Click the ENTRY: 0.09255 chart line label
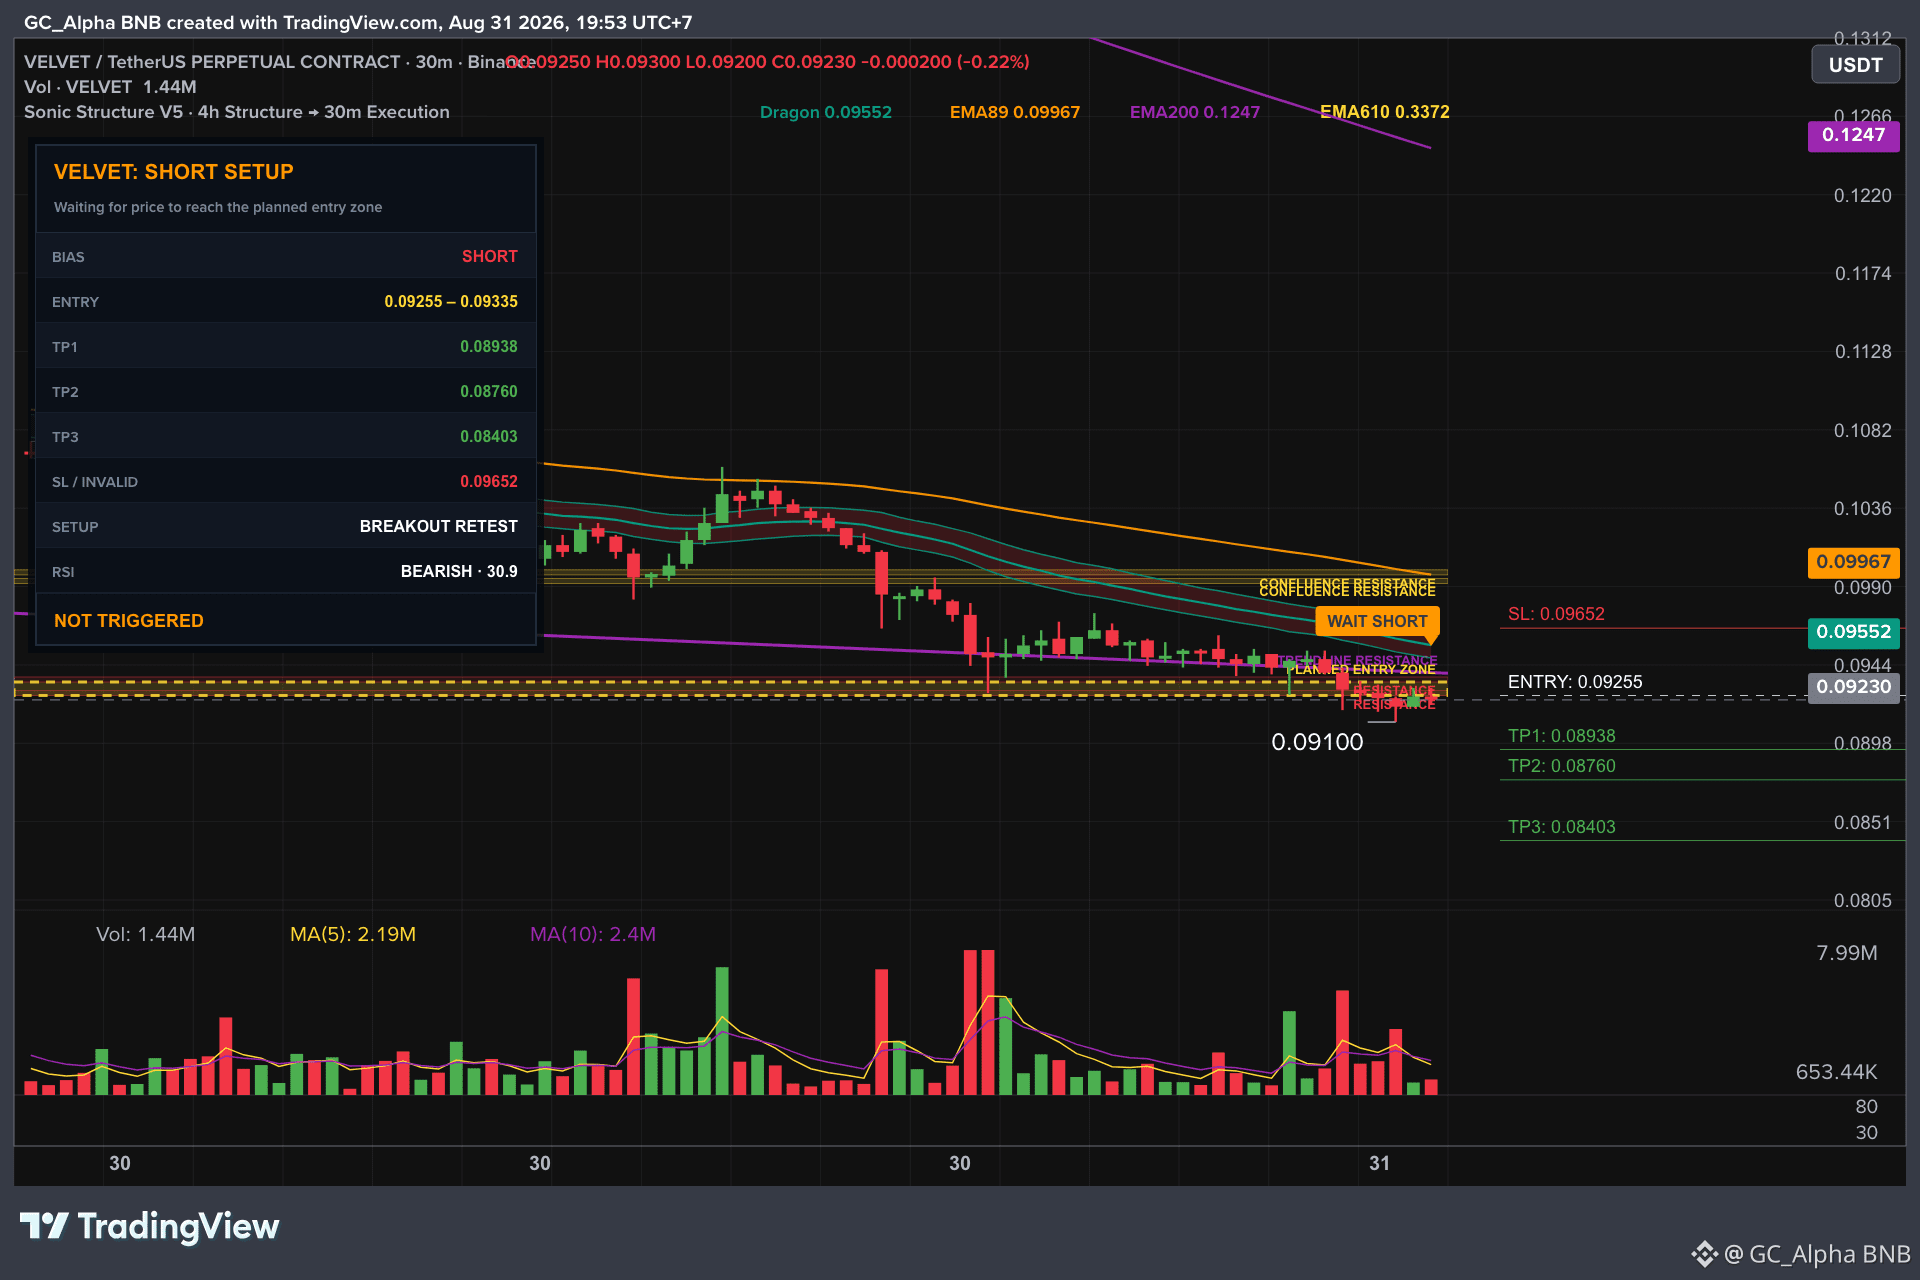 (1575, 682)
